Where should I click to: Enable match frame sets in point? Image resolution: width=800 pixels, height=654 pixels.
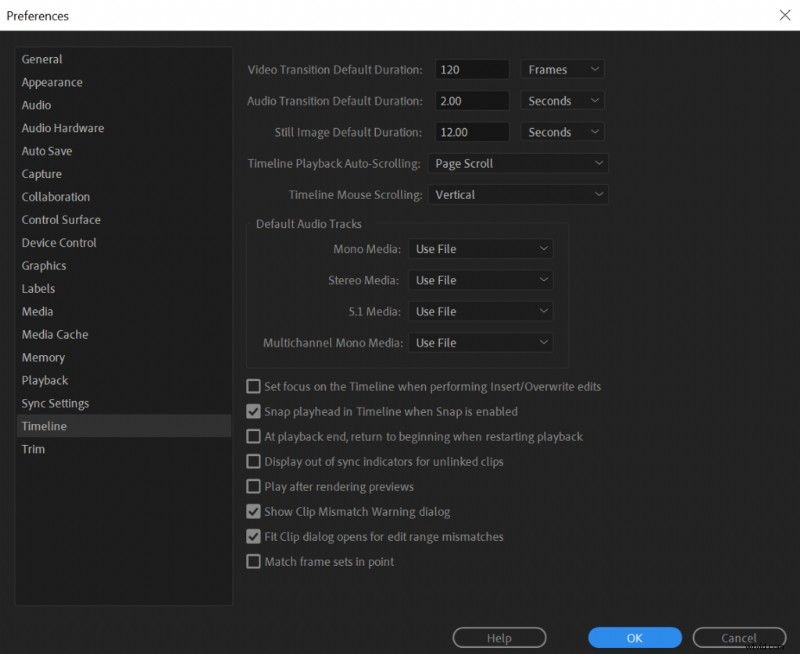[254, 561]
